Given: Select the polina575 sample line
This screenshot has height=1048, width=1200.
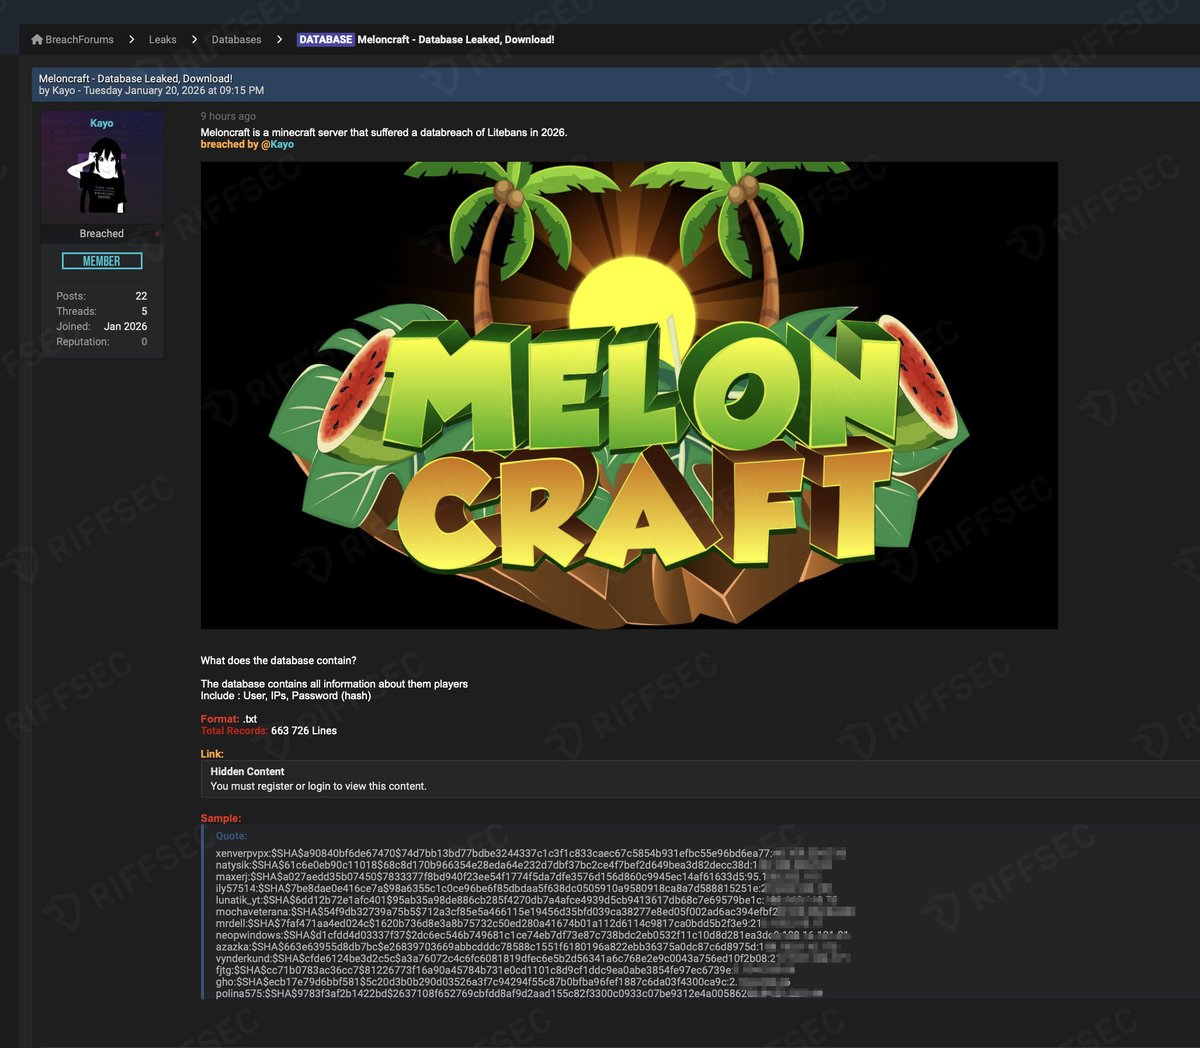Looking at the screenshot, I should [519, 993].
